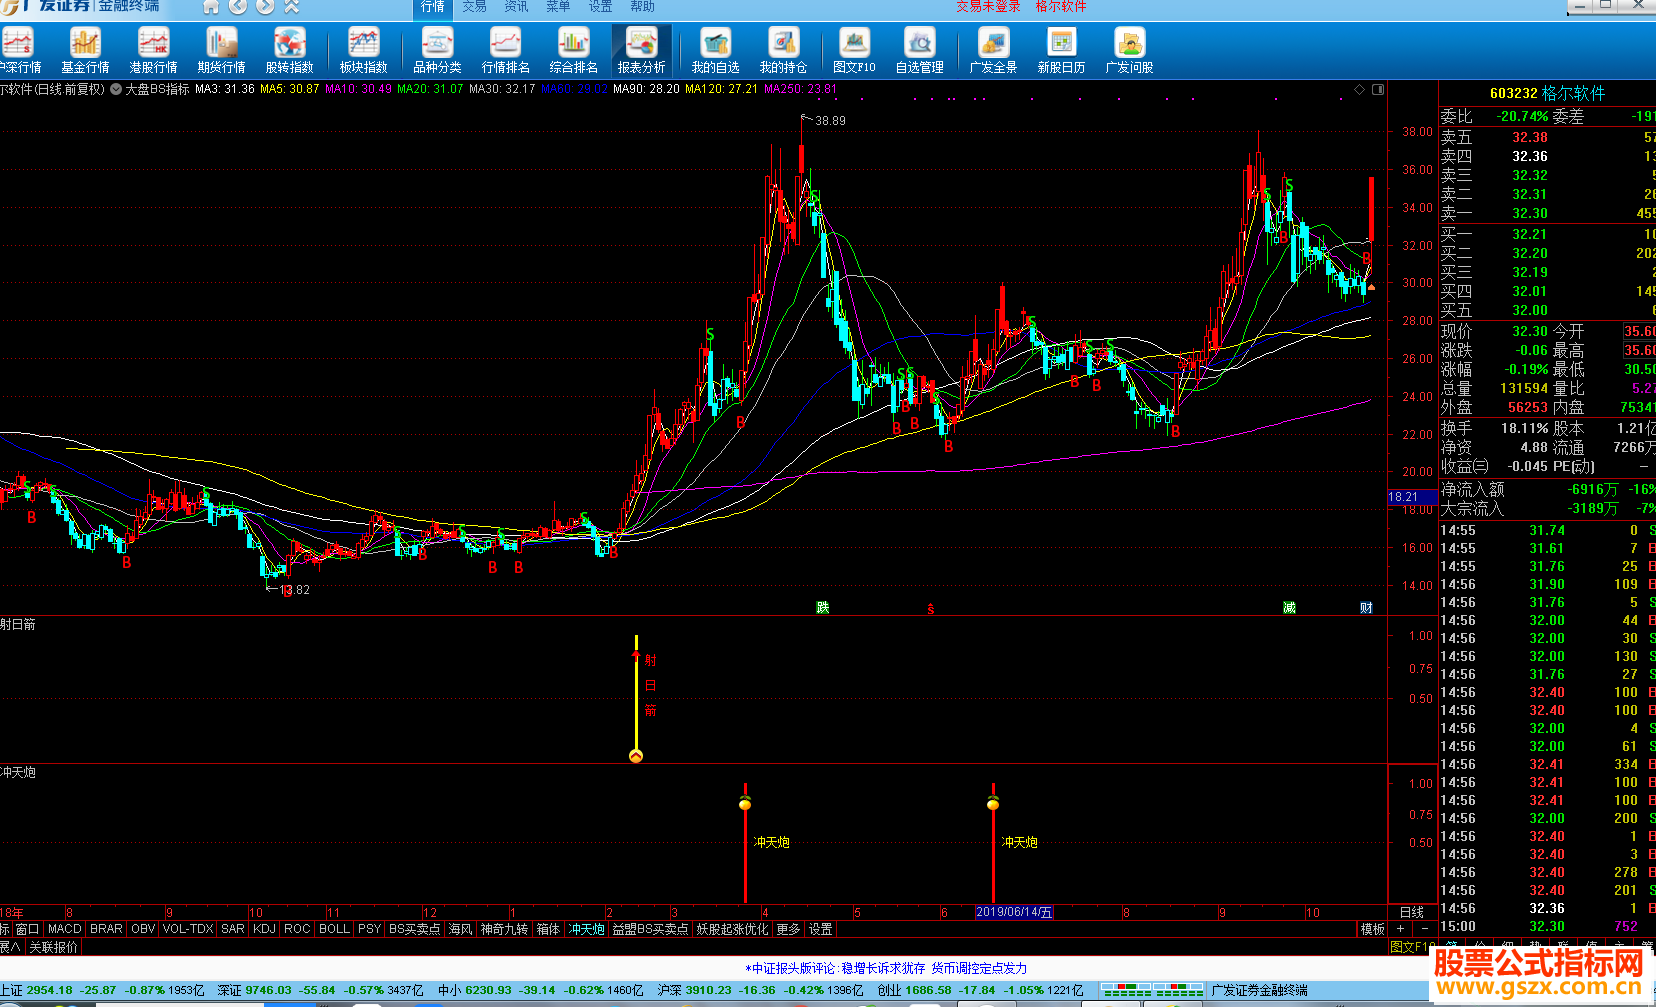Open the 报表分析 report analysis icon
Viewport: 1656px width, 1007px height.
pyautogui.click(x=641, y=51)
